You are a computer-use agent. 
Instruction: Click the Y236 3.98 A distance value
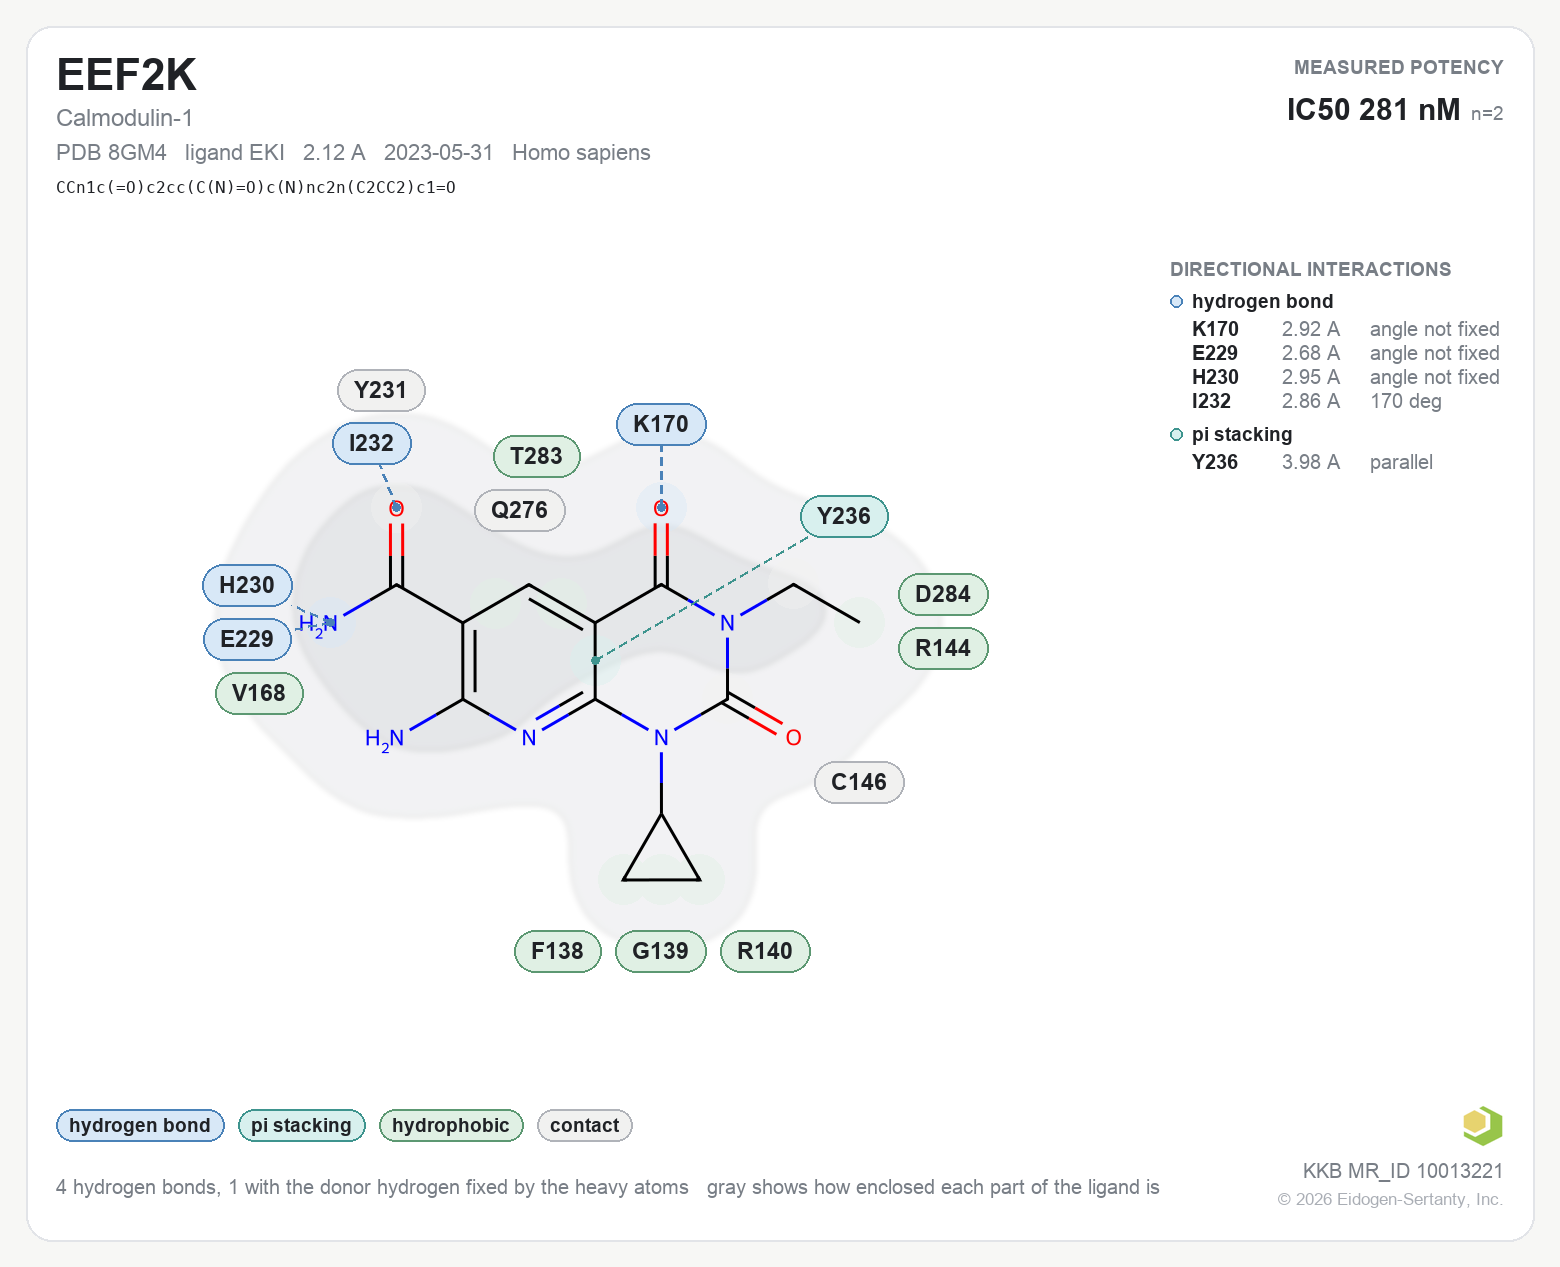click(x=1311, y=462)
